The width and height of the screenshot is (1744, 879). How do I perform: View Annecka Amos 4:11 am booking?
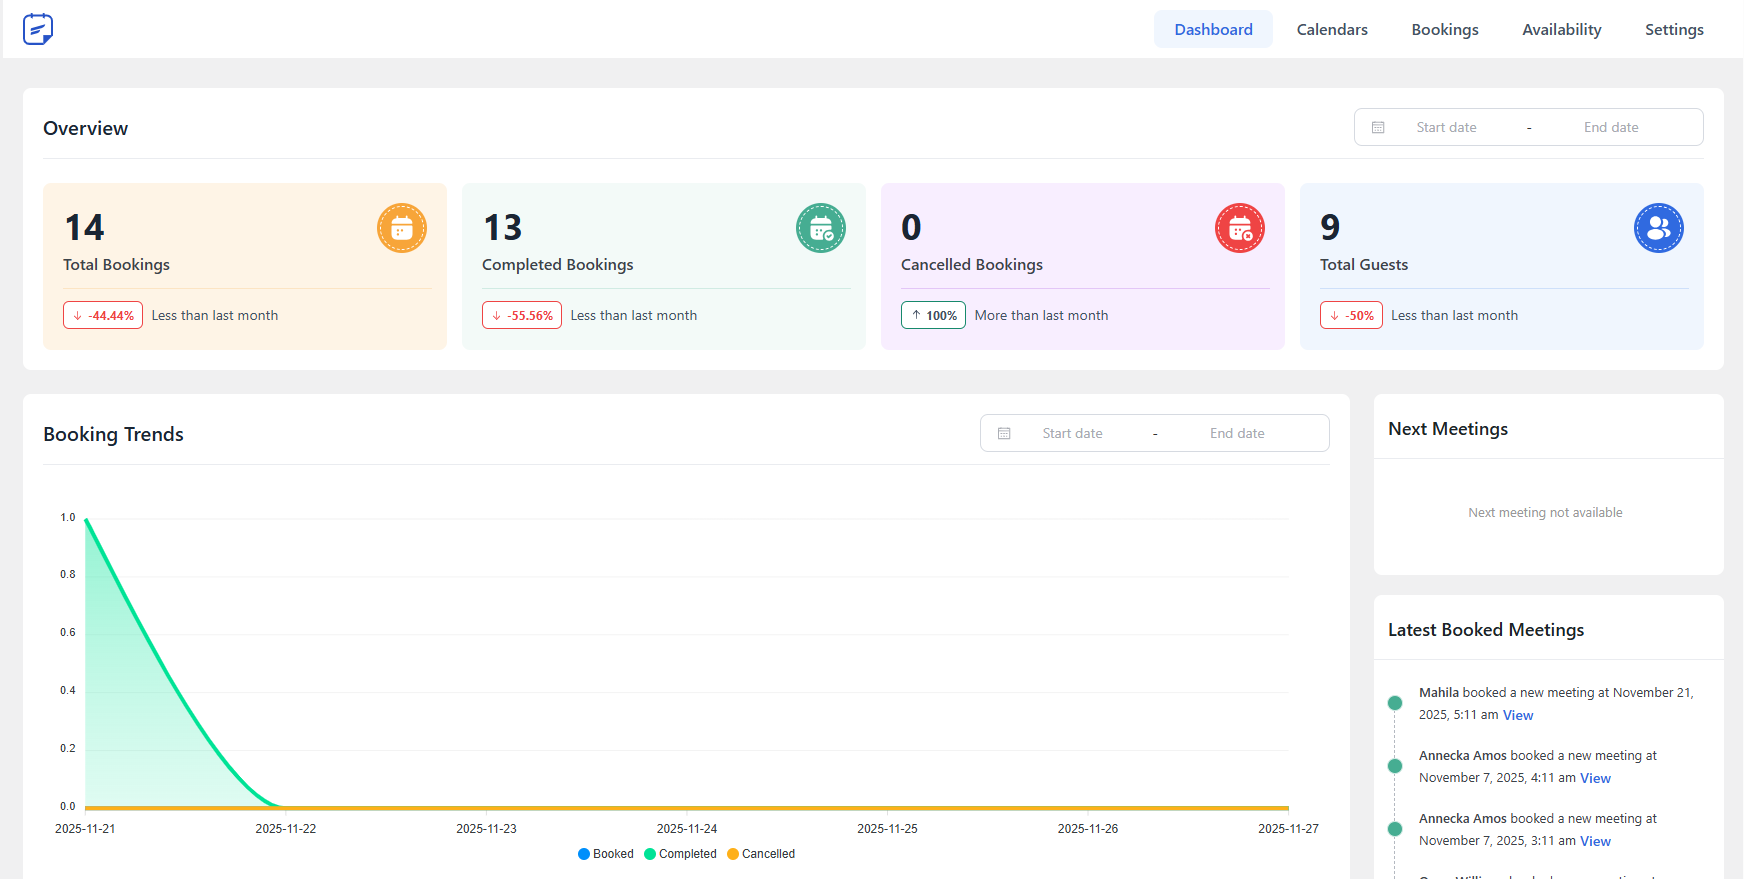tap(1595, 779)
